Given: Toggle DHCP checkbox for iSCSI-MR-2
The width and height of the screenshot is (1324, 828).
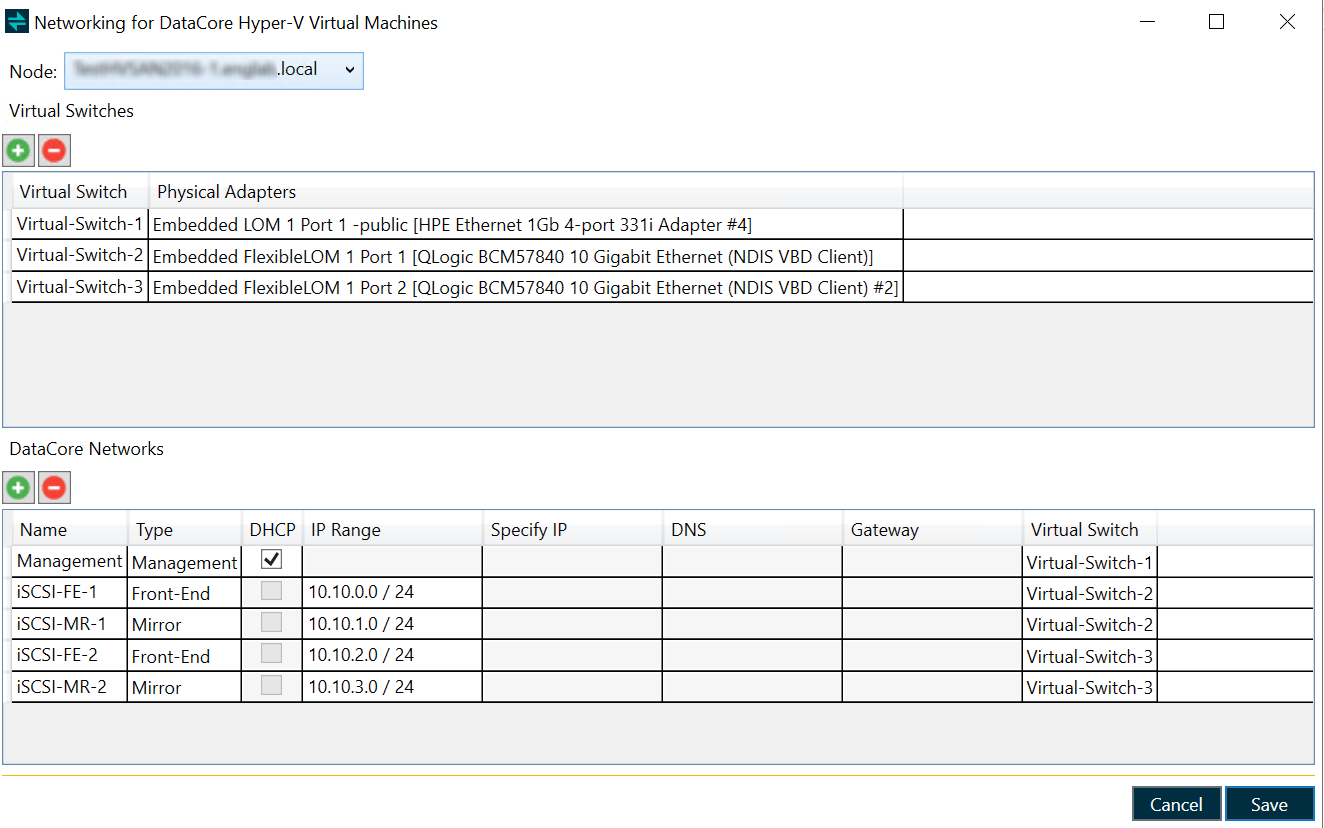Looking at the screenshot, I should pyautogui.click(x=271, y=685).
